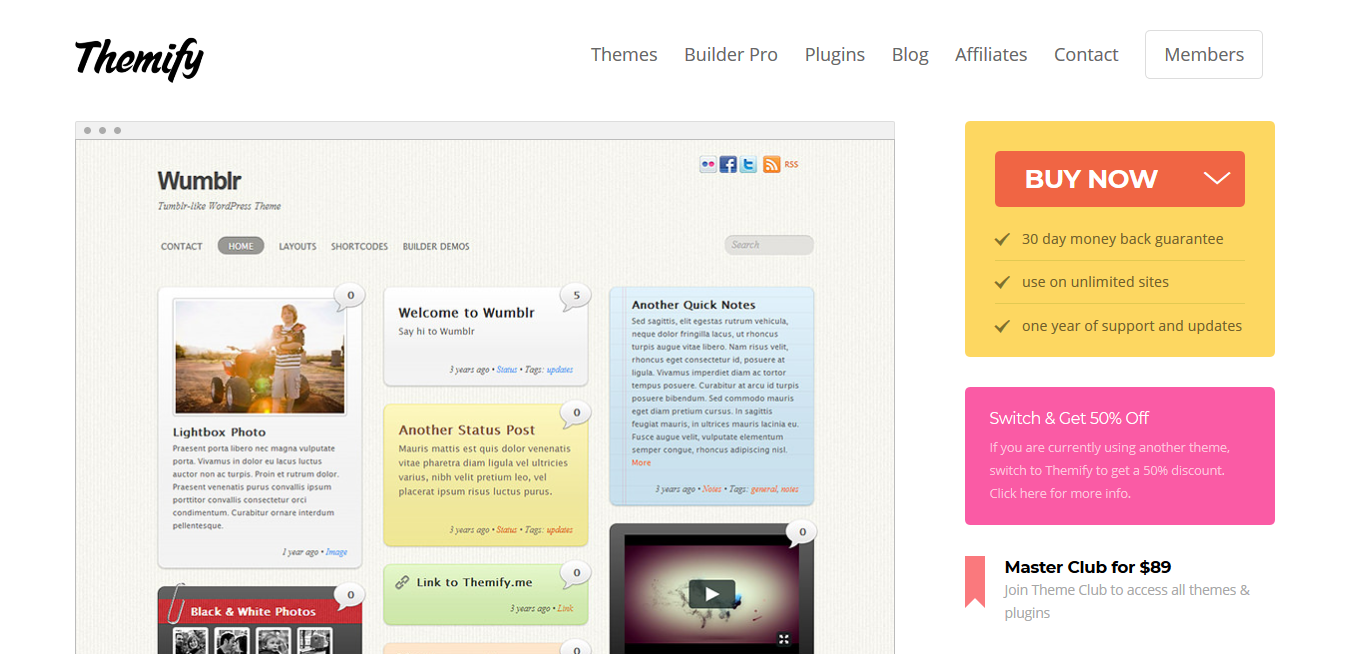This screenshot has width=1349, height=654.
Task: Click the general tag under Quick Notes
Action: coord(764,490)
